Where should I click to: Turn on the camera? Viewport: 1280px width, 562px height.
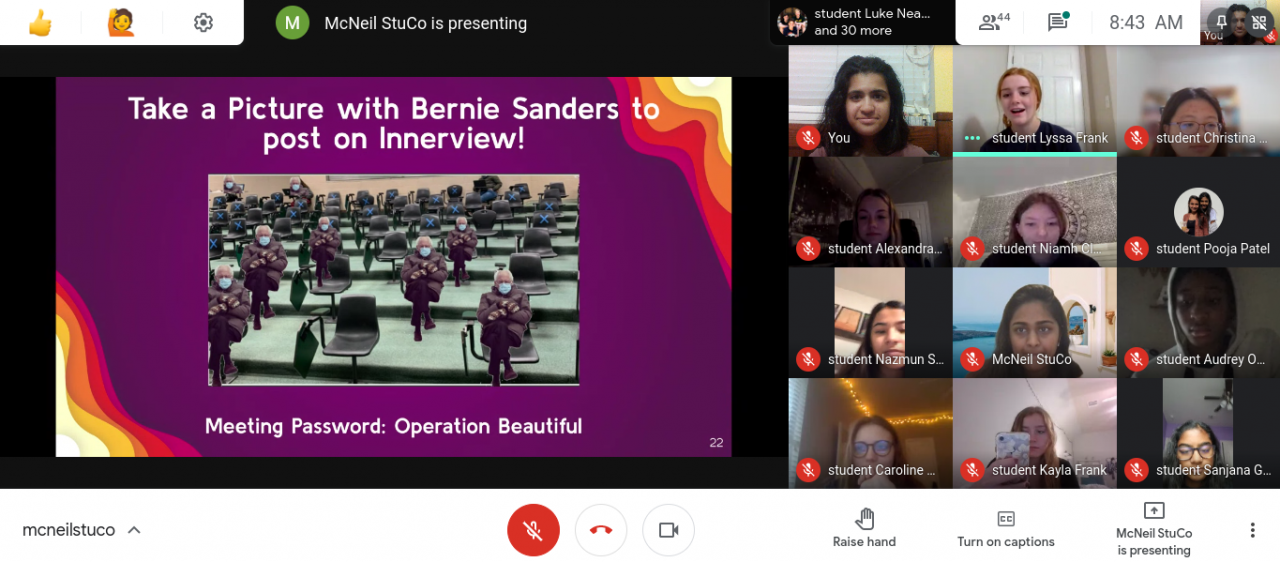click(x=668, y=530)
